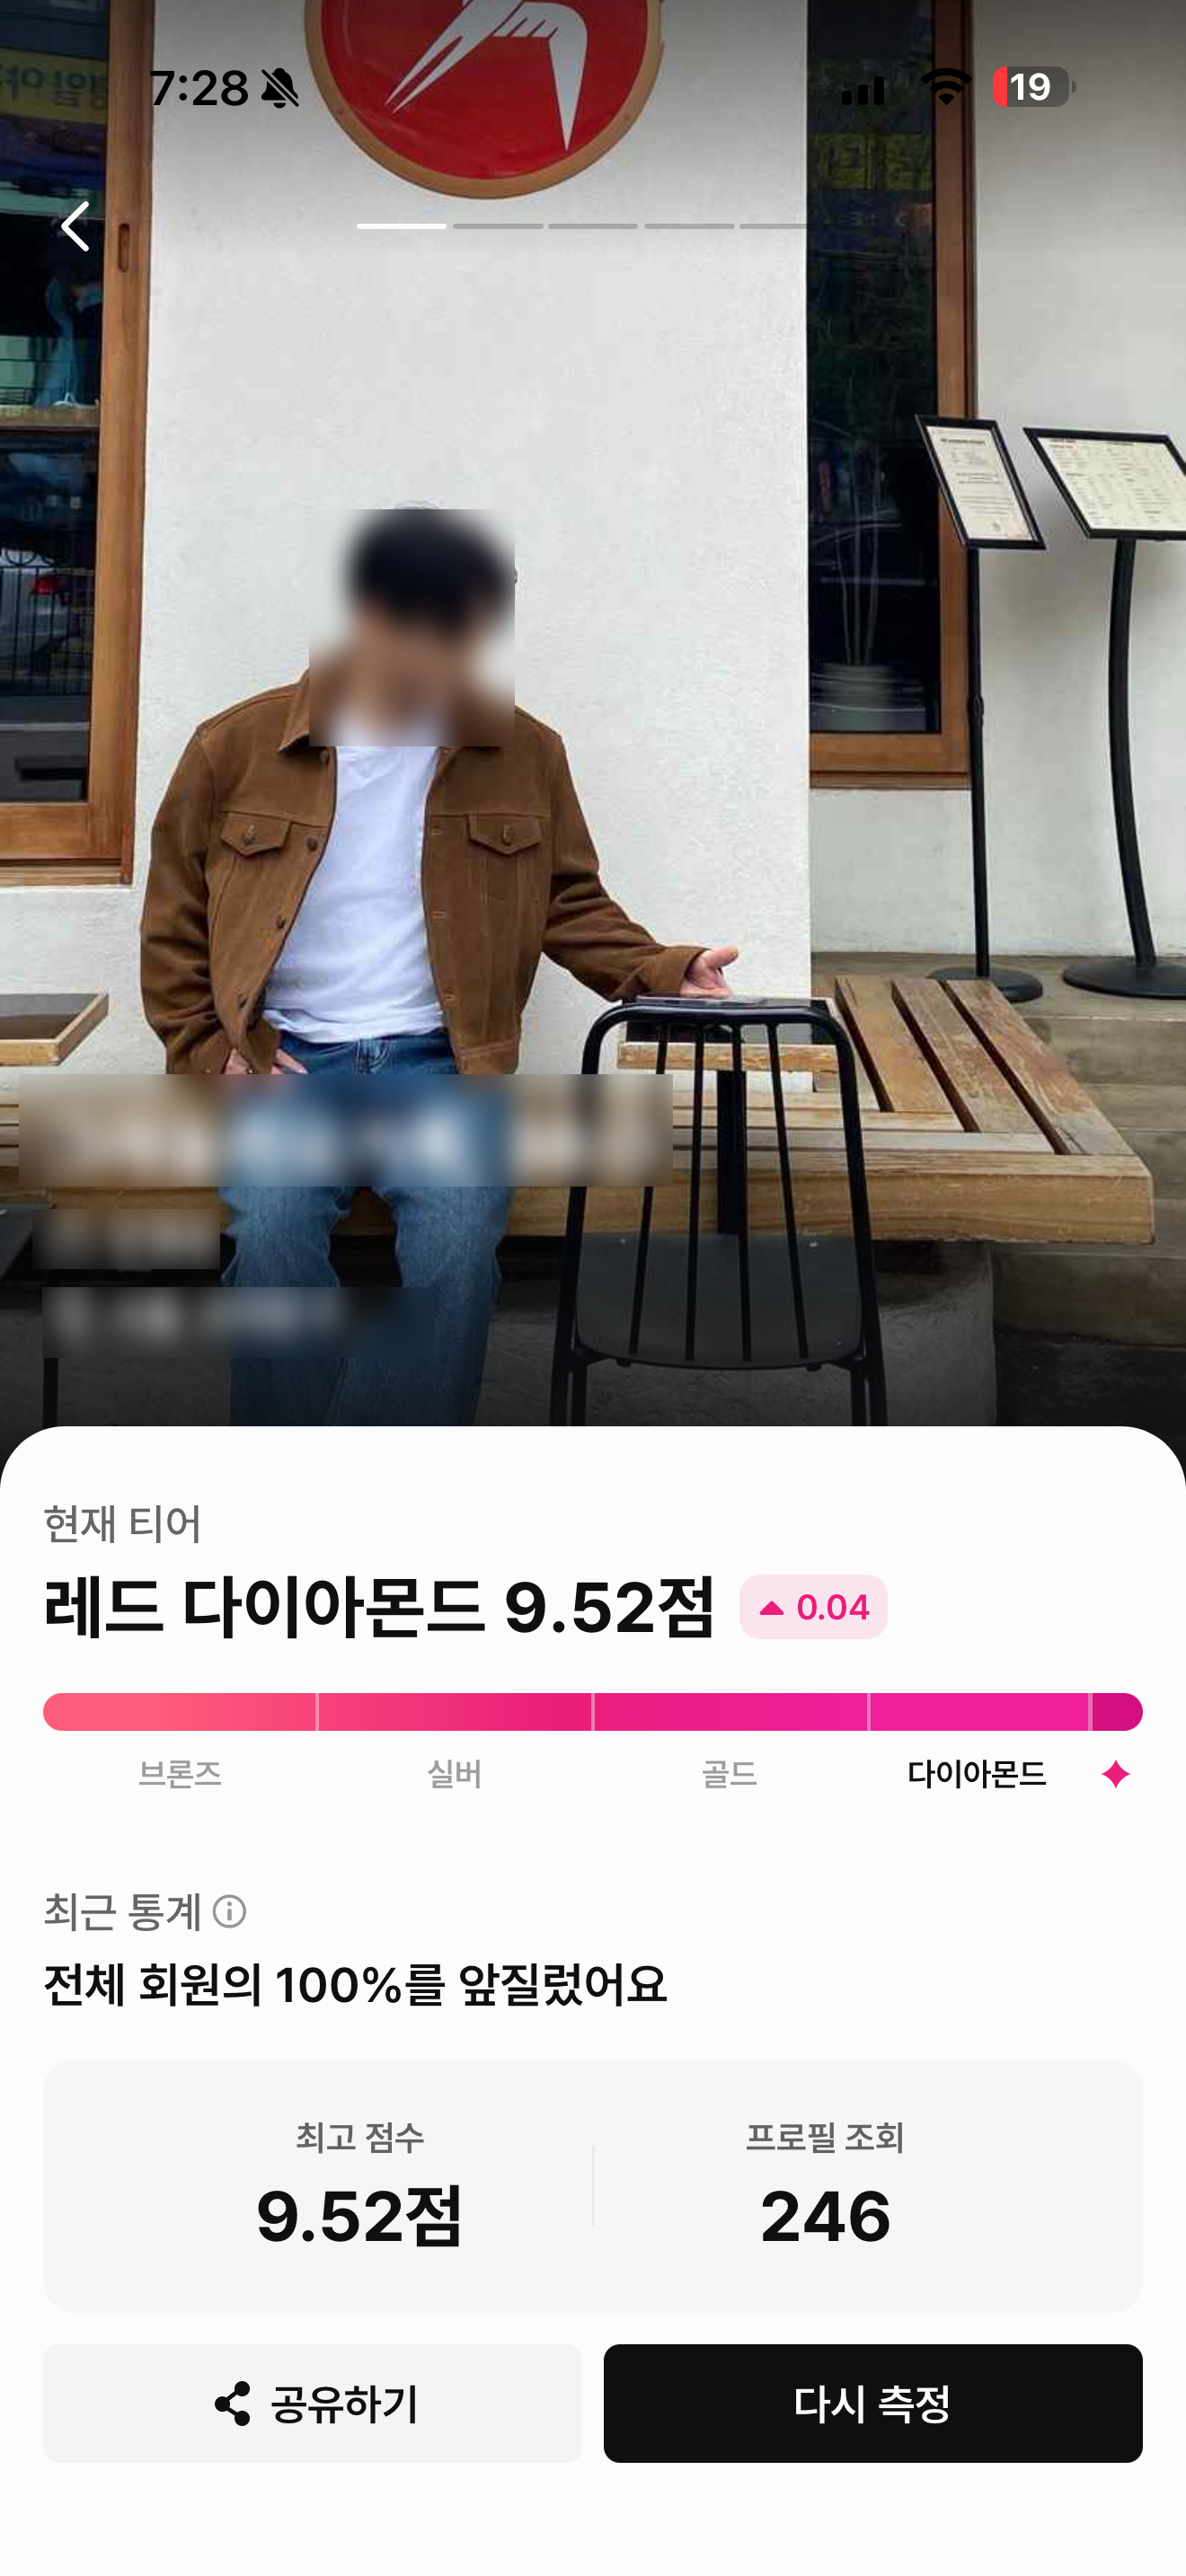This screenshot has height=2576, width=1186.
Task: Tap the 골드 tier label
Action: [x=729, y=1774]
